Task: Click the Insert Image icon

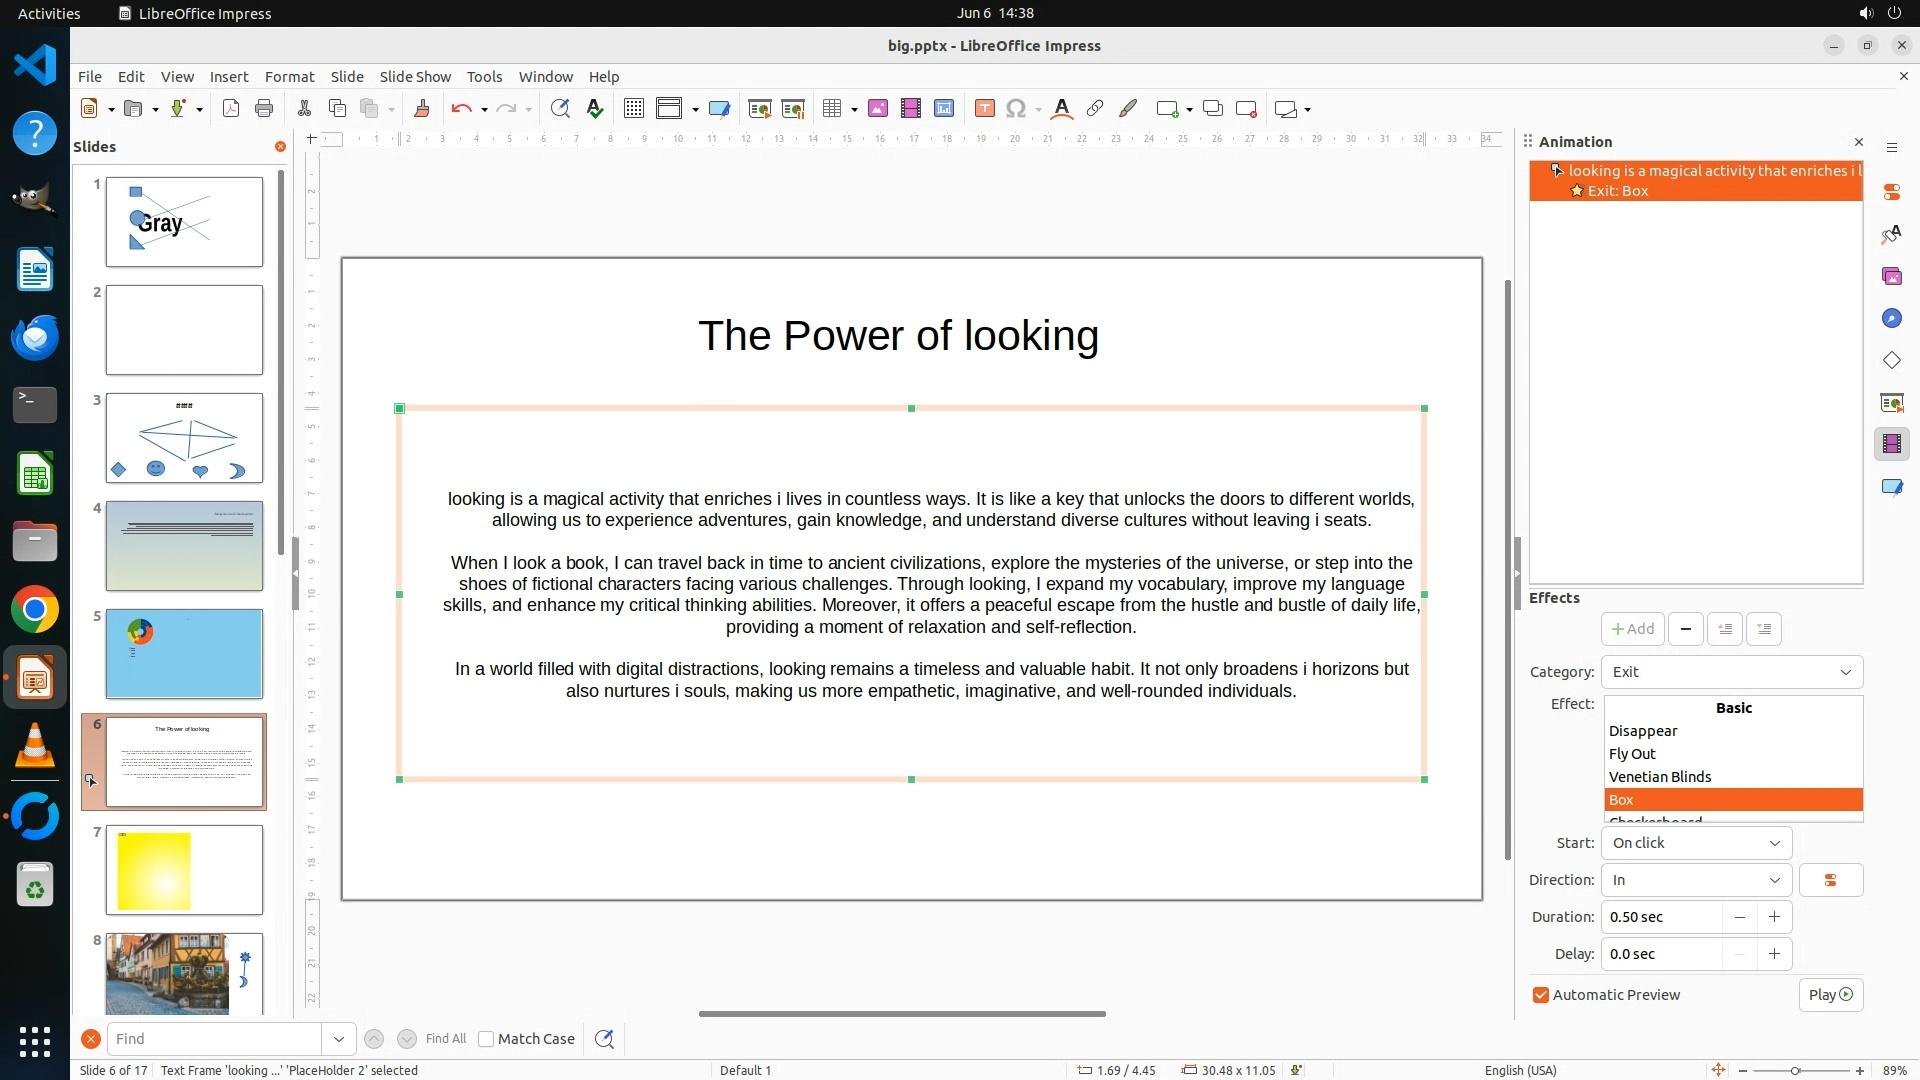Action: click(x=878, y=109)
